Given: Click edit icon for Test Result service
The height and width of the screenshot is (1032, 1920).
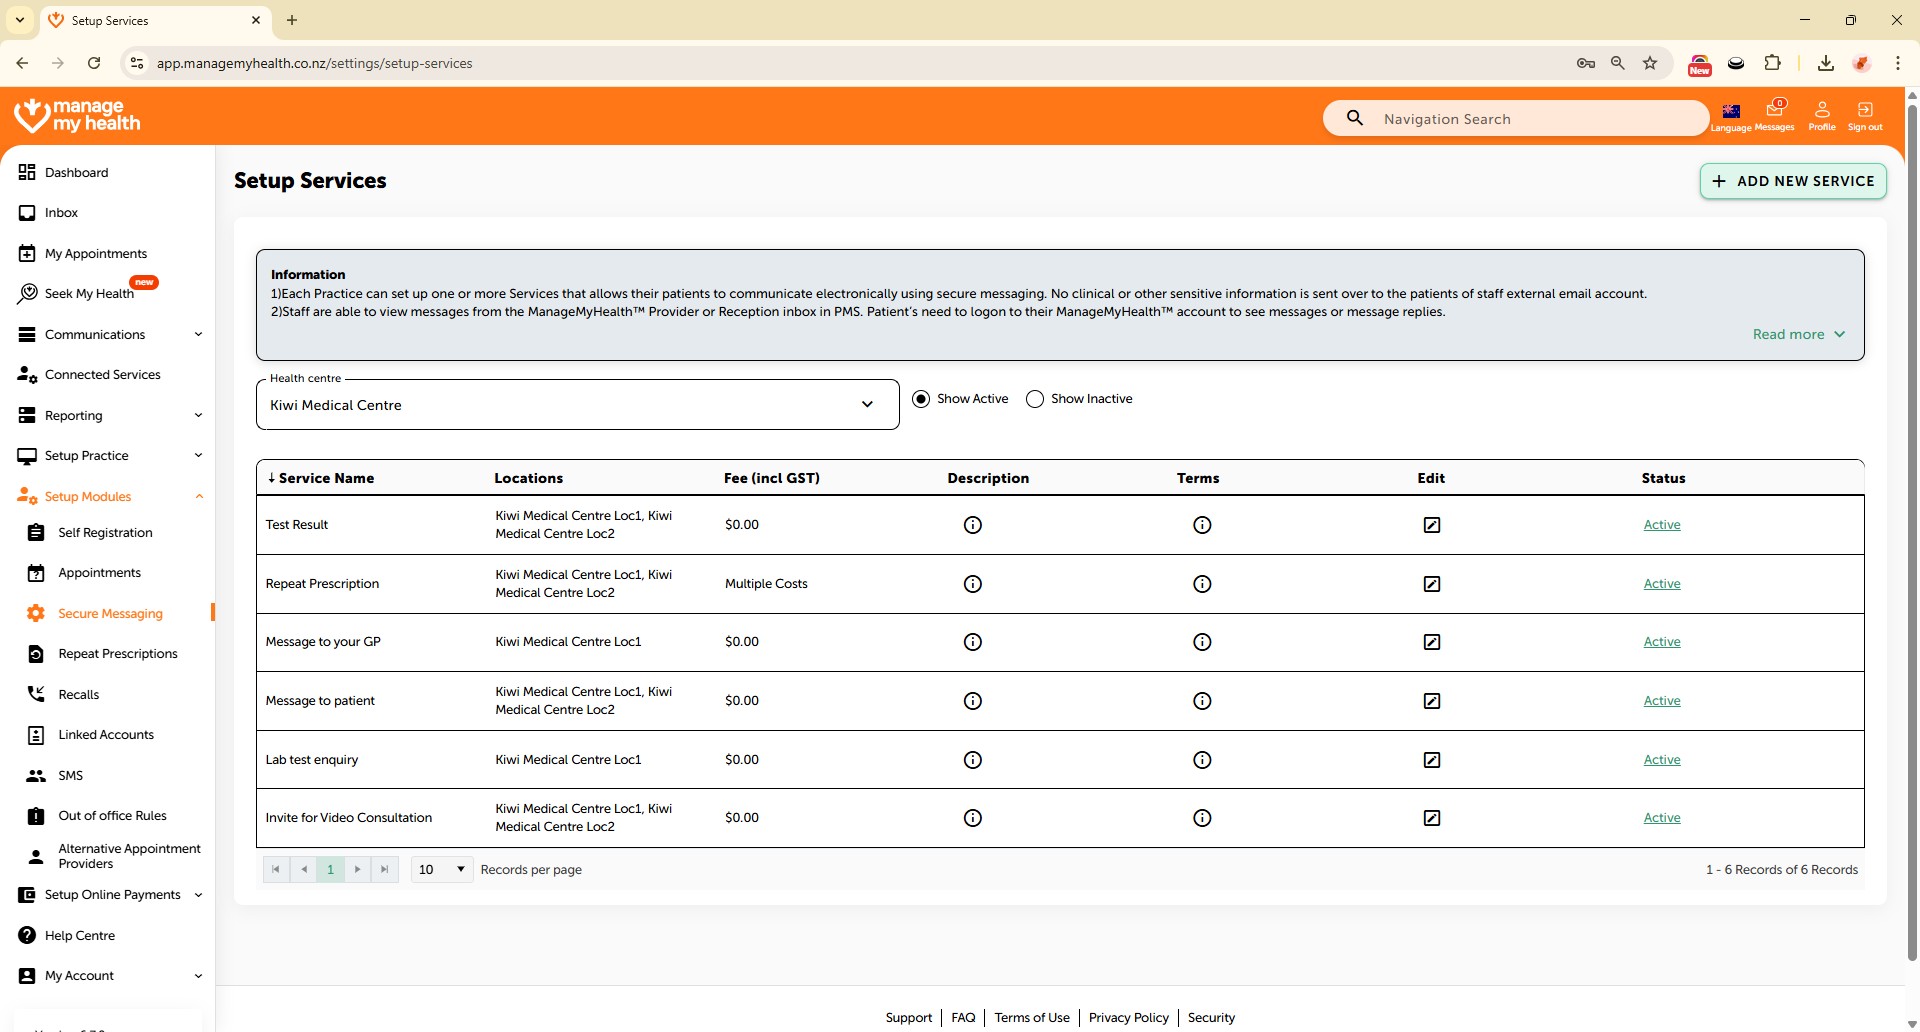Looking at the screenshot, I should tap(1431, 525).
